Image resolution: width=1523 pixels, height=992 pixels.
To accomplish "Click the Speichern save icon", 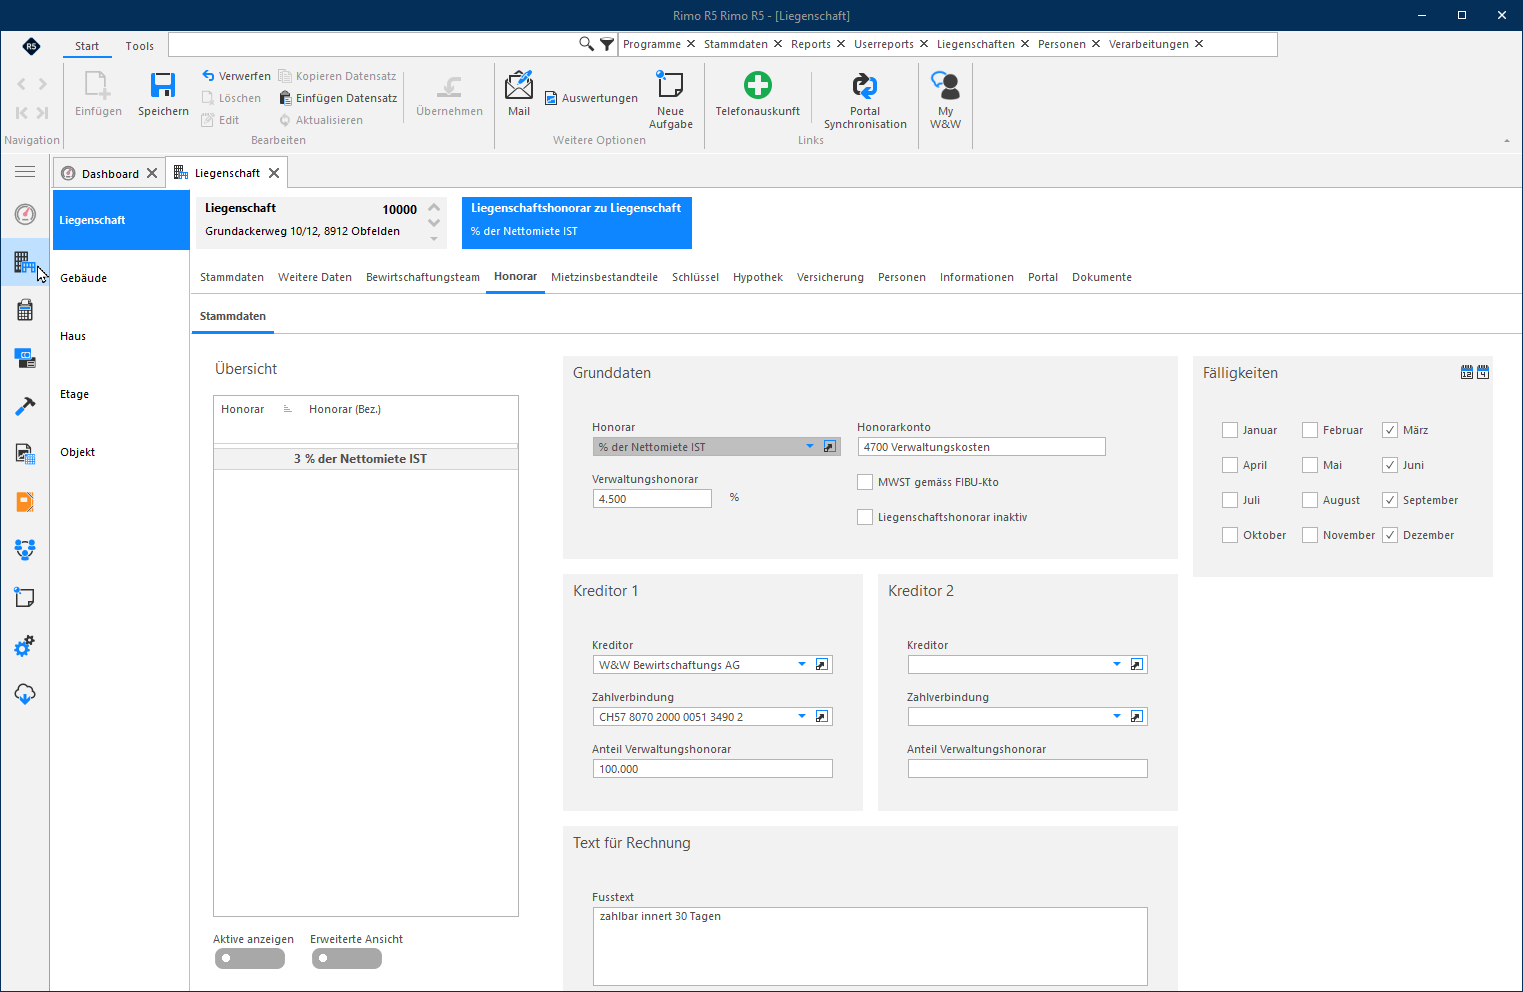I will (163, 86).
